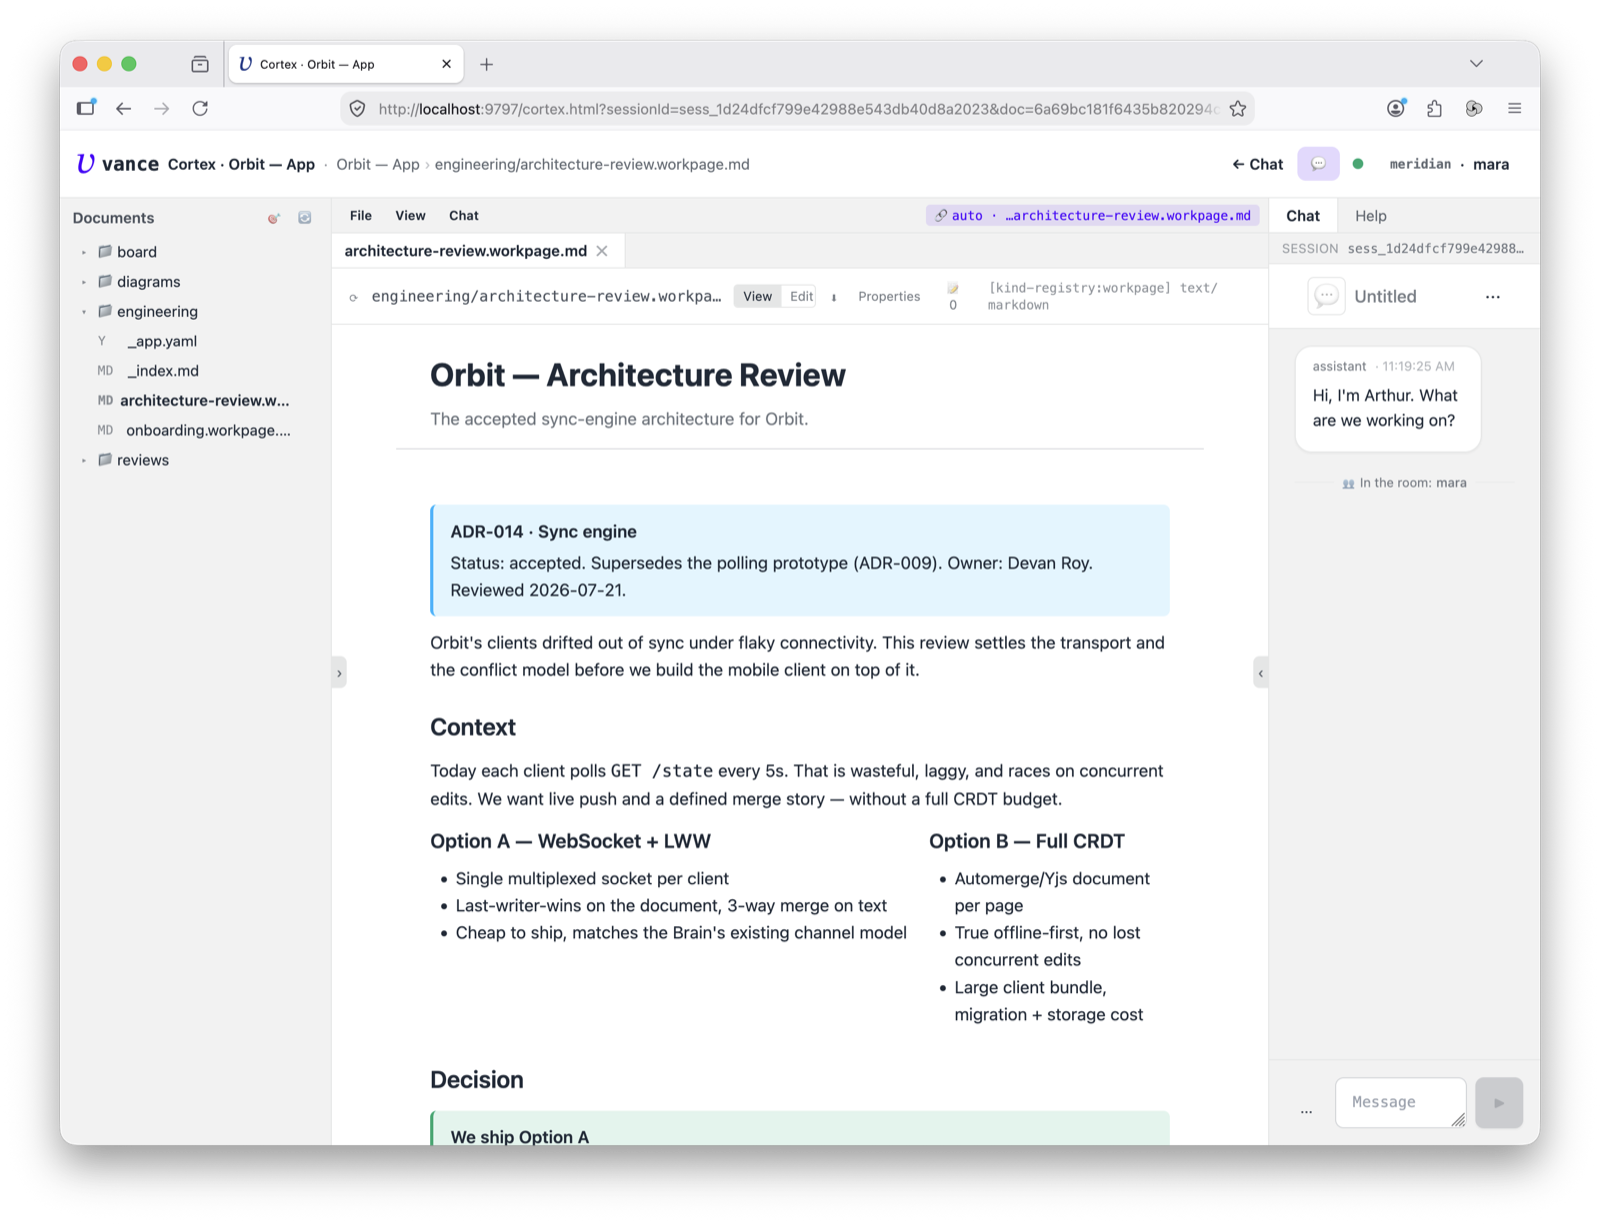1600x1224 pixels.
Task: Expand the board folder arrow
Action: pyautogui.click(x=84, y=253)
